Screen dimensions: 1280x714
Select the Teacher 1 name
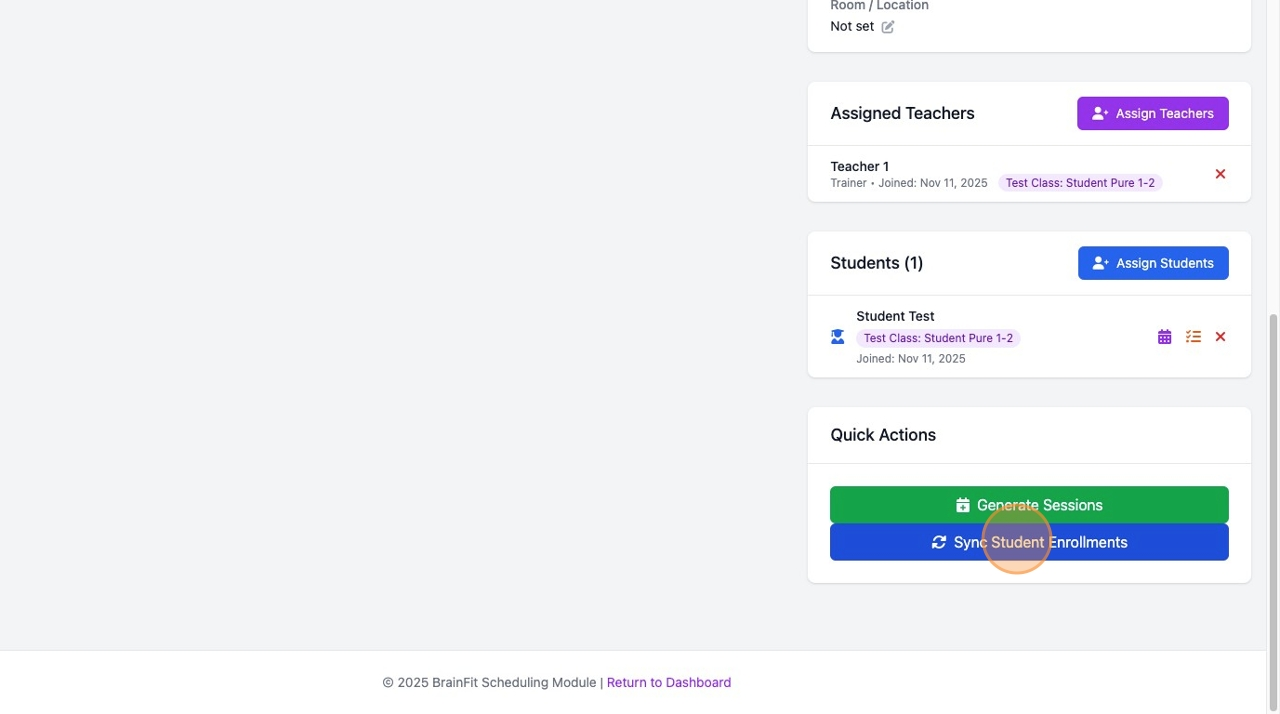pyautogui.click(x=859, y=166)
